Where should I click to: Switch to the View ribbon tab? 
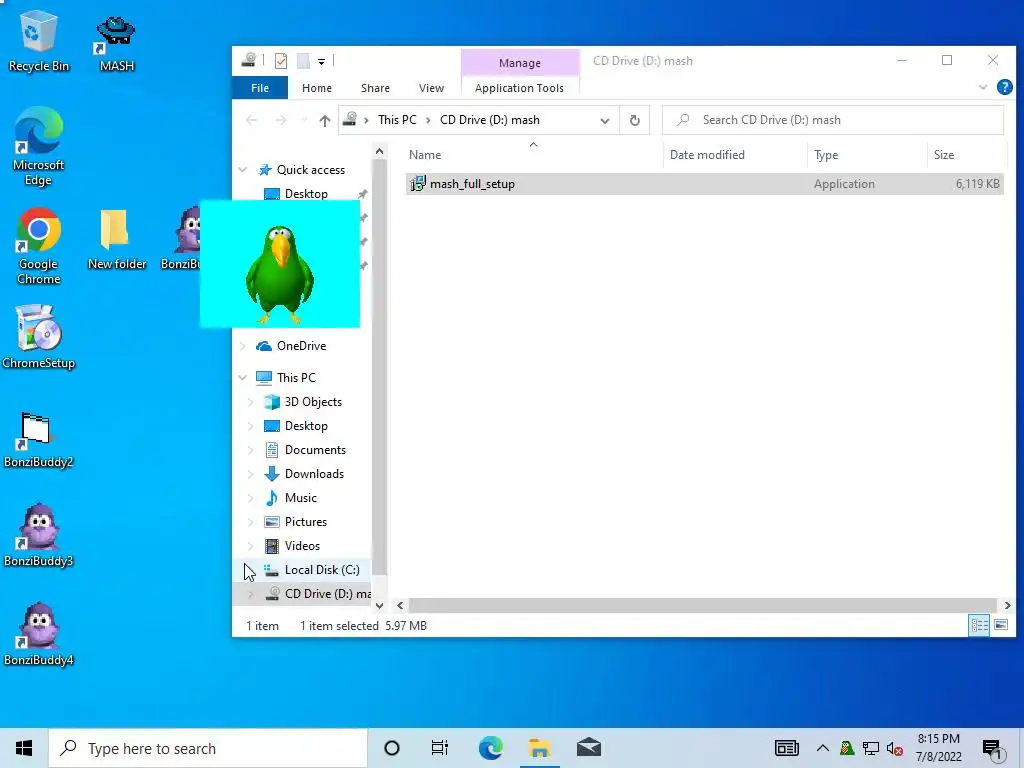[431, 88]
